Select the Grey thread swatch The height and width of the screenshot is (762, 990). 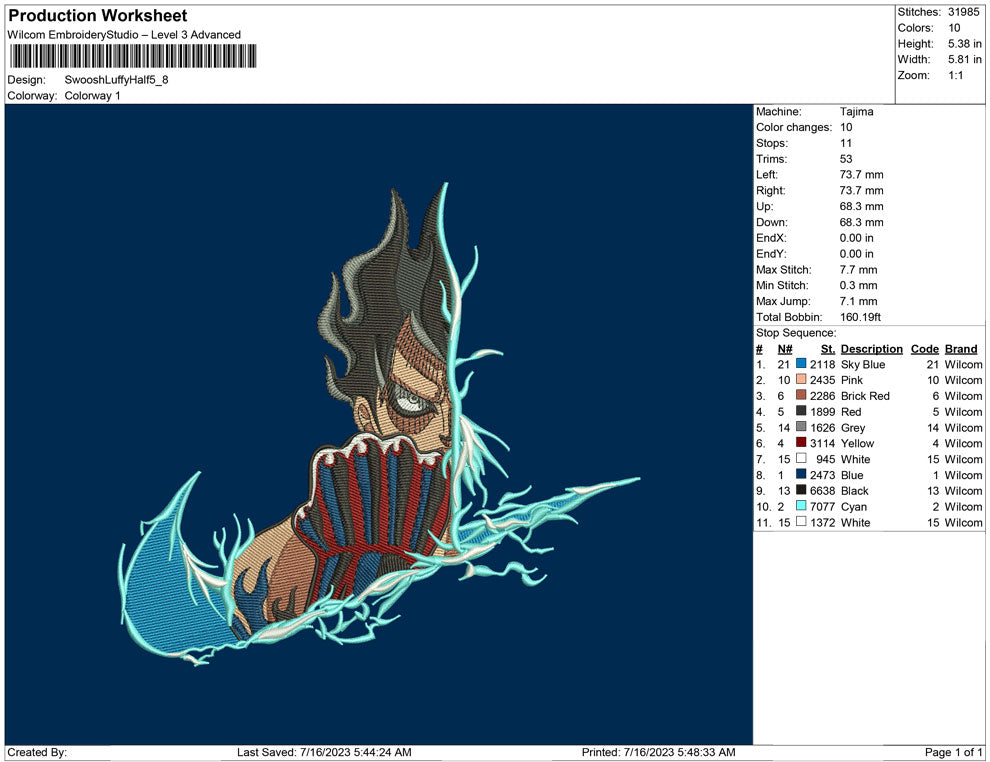(801, 427)
